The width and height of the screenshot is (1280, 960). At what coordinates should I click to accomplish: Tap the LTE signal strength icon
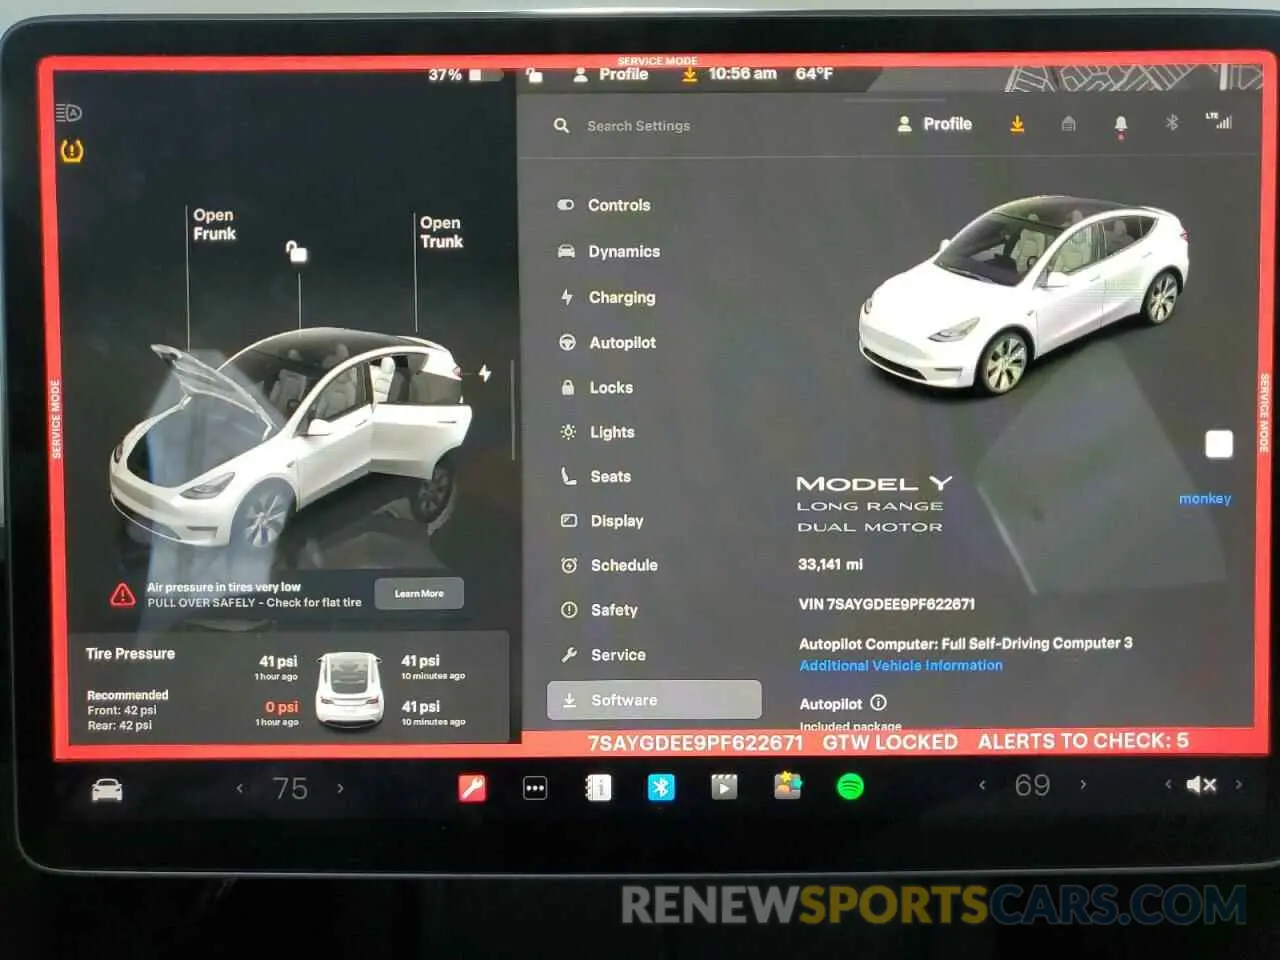pos(1219,121)
